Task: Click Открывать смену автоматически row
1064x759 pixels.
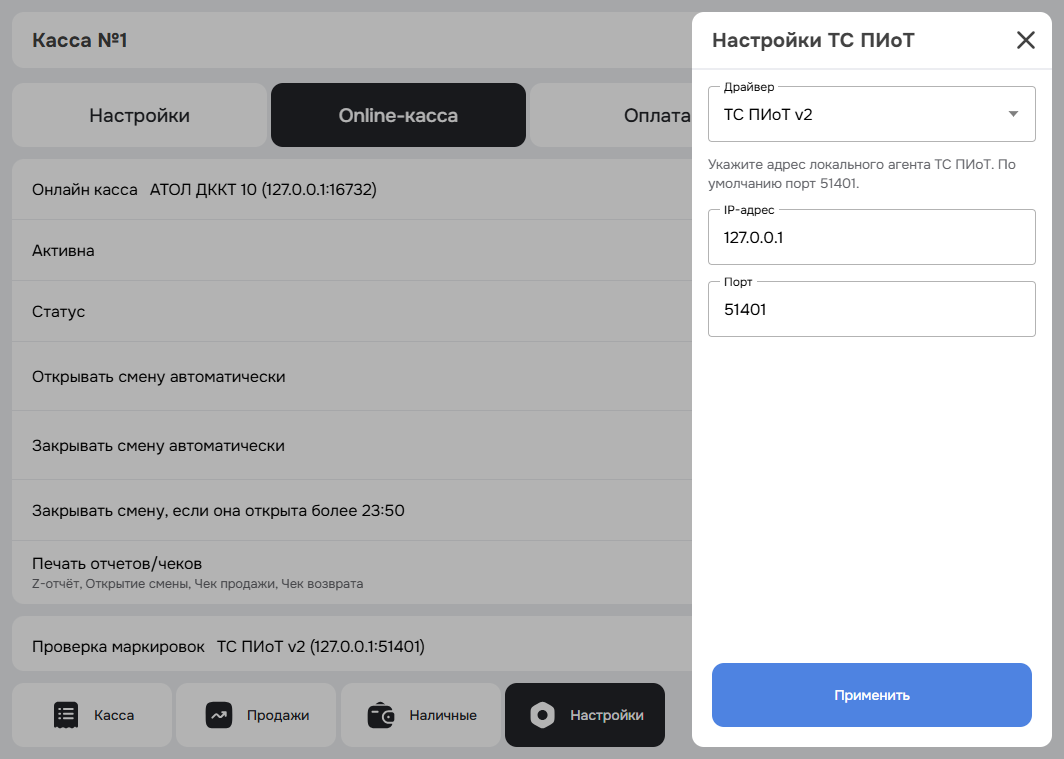Action: [x=352, y=376]
